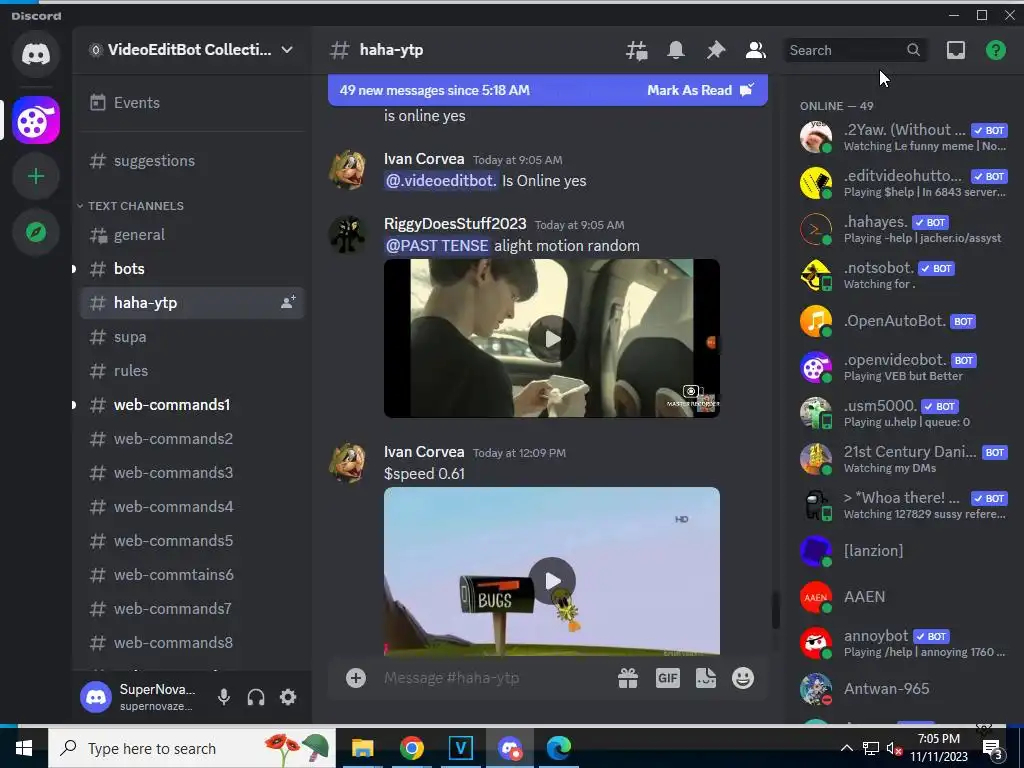Open Explore Discoverable Servers compass
Image resolution: width=1024 pixels, height=768 pixels.
click(x=36, y=232)
